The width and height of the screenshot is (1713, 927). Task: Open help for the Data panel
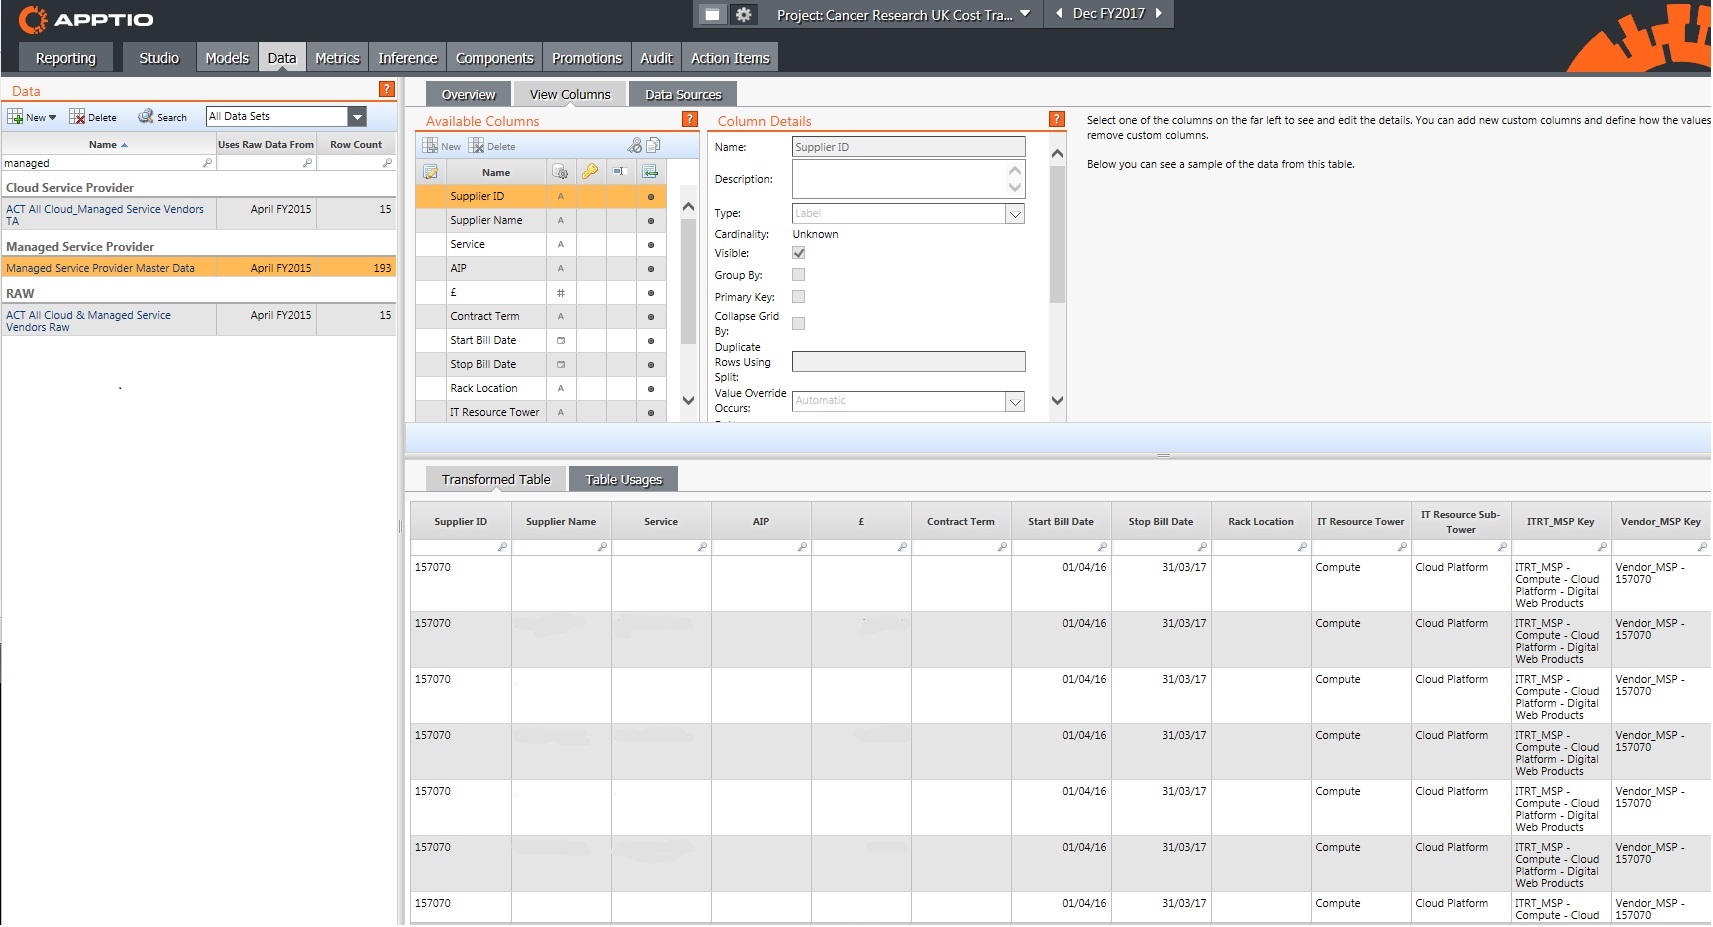[x=387, y=89]
